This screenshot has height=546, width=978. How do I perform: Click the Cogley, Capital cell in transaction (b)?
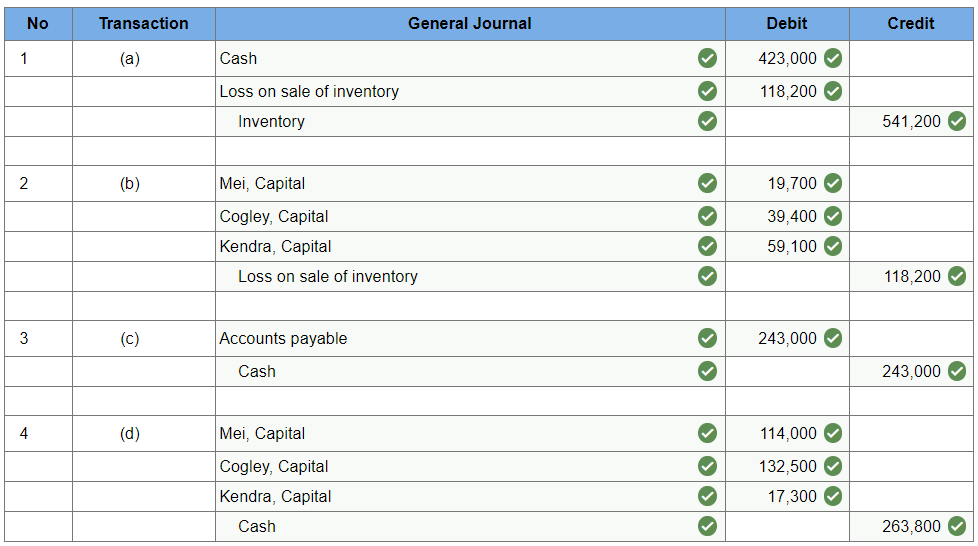(x=470, y=217)
